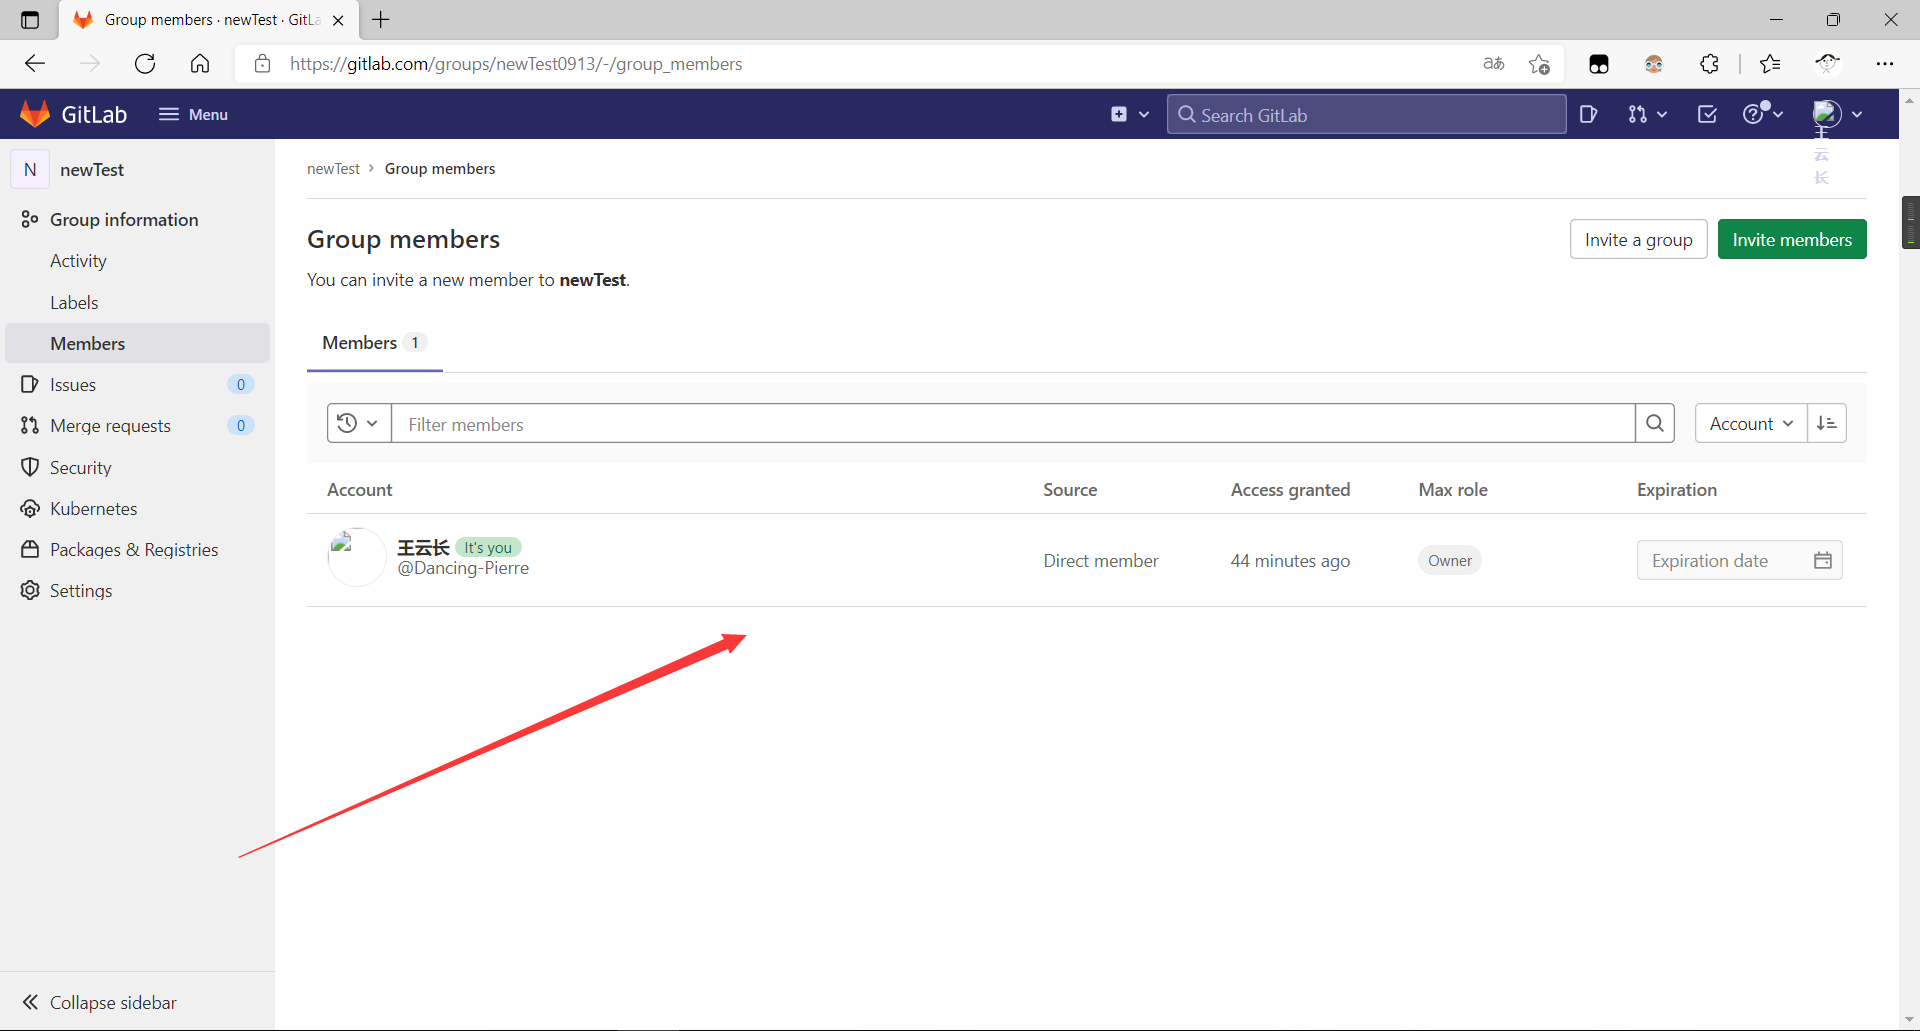
Task: Click @Dancing-Pierre username
Action: coord(463,568)
